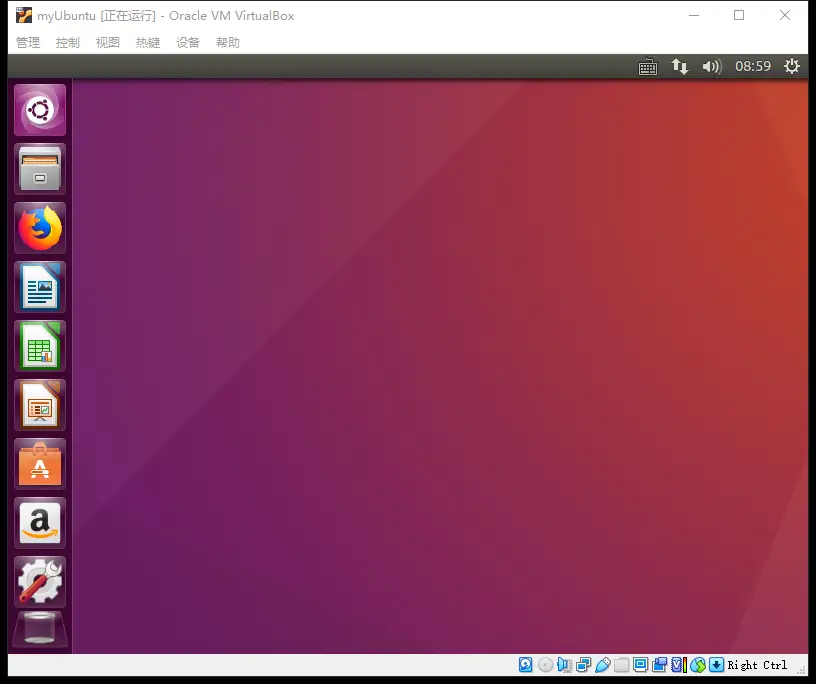The image size is (816, 684).
Task: Open the network connections indicator menu
Action: [x=680, y=66]
